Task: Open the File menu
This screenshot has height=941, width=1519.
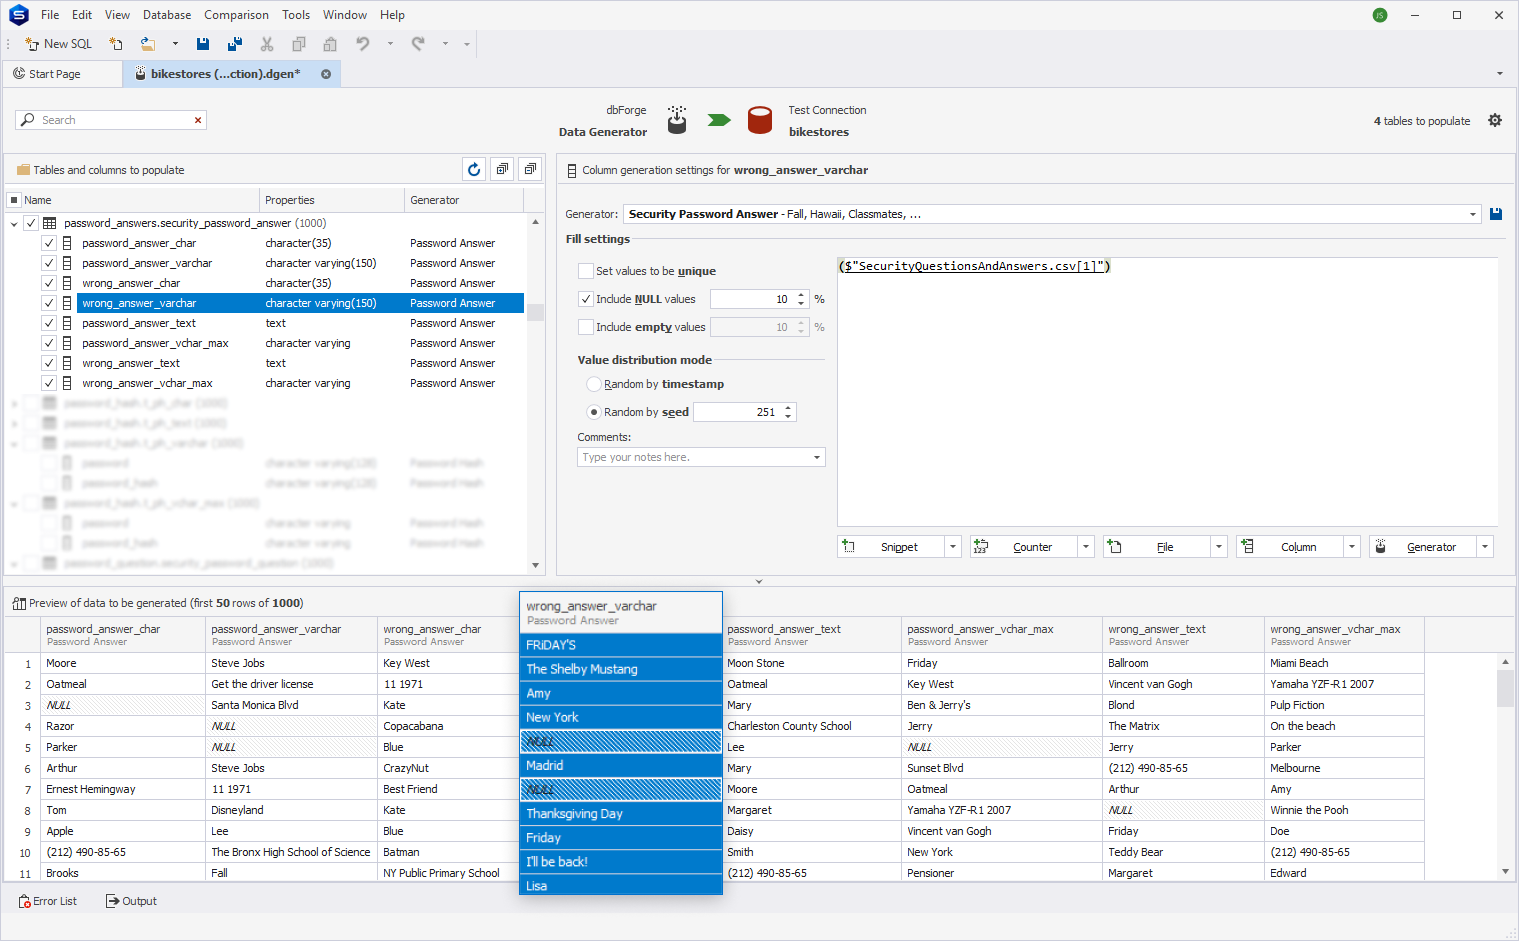Action: 50,15
